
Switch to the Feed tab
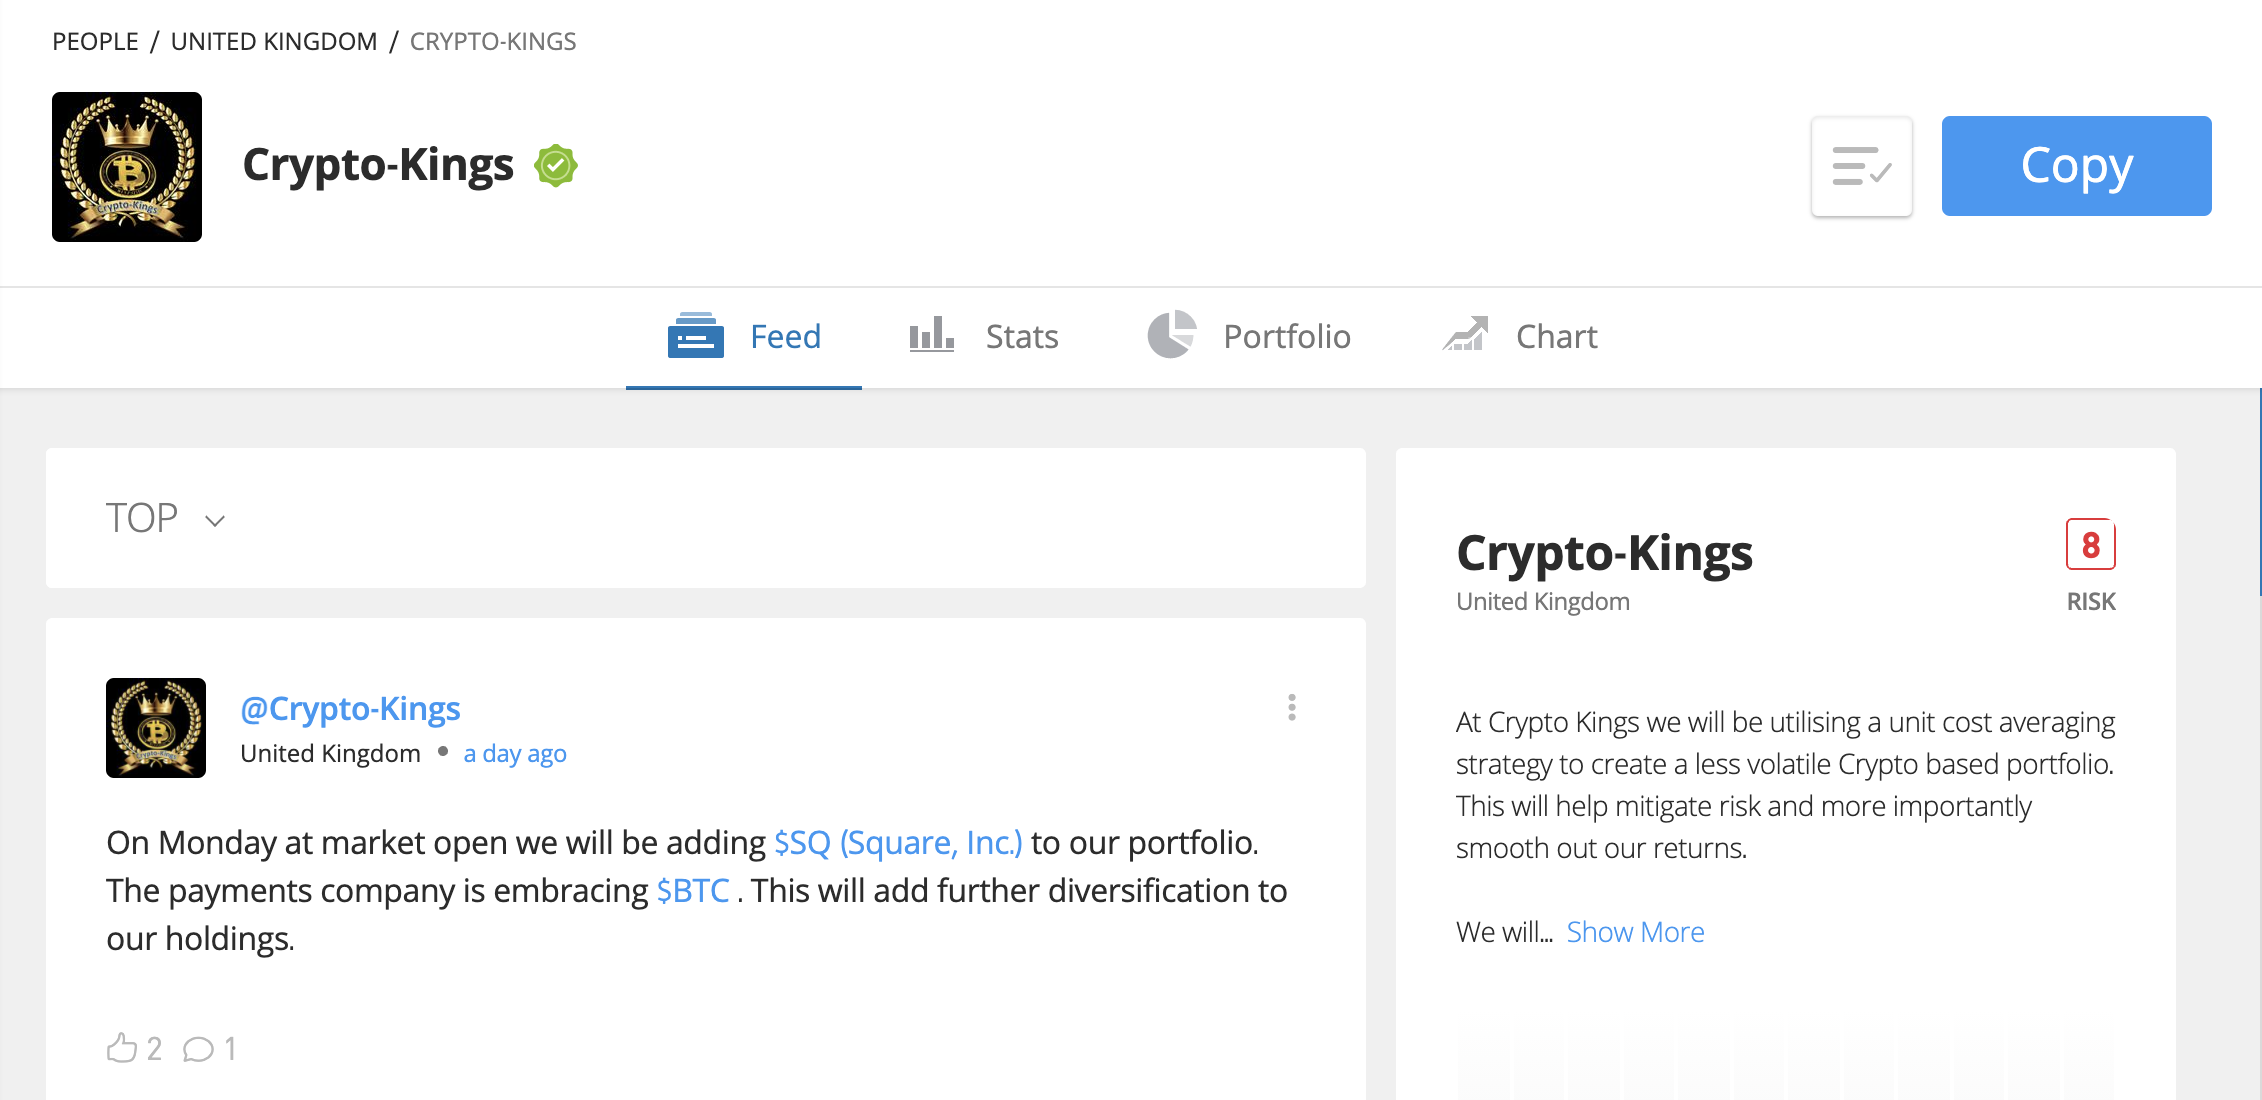pyautogui.click(x=744, y=337)
